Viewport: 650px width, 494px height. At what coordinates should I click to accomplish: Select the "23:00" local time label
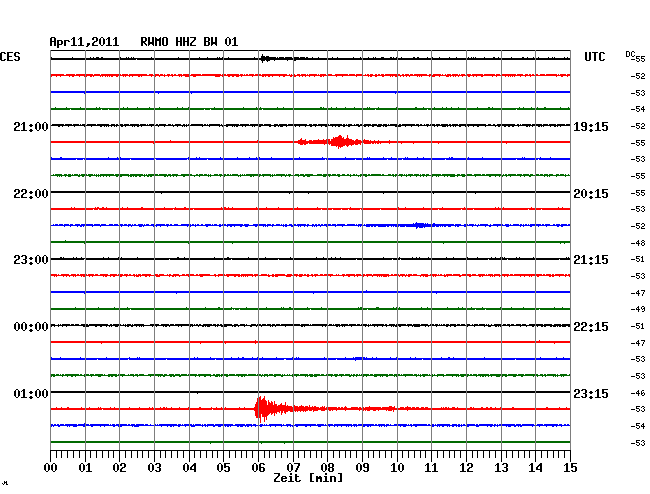coord(31,260)
